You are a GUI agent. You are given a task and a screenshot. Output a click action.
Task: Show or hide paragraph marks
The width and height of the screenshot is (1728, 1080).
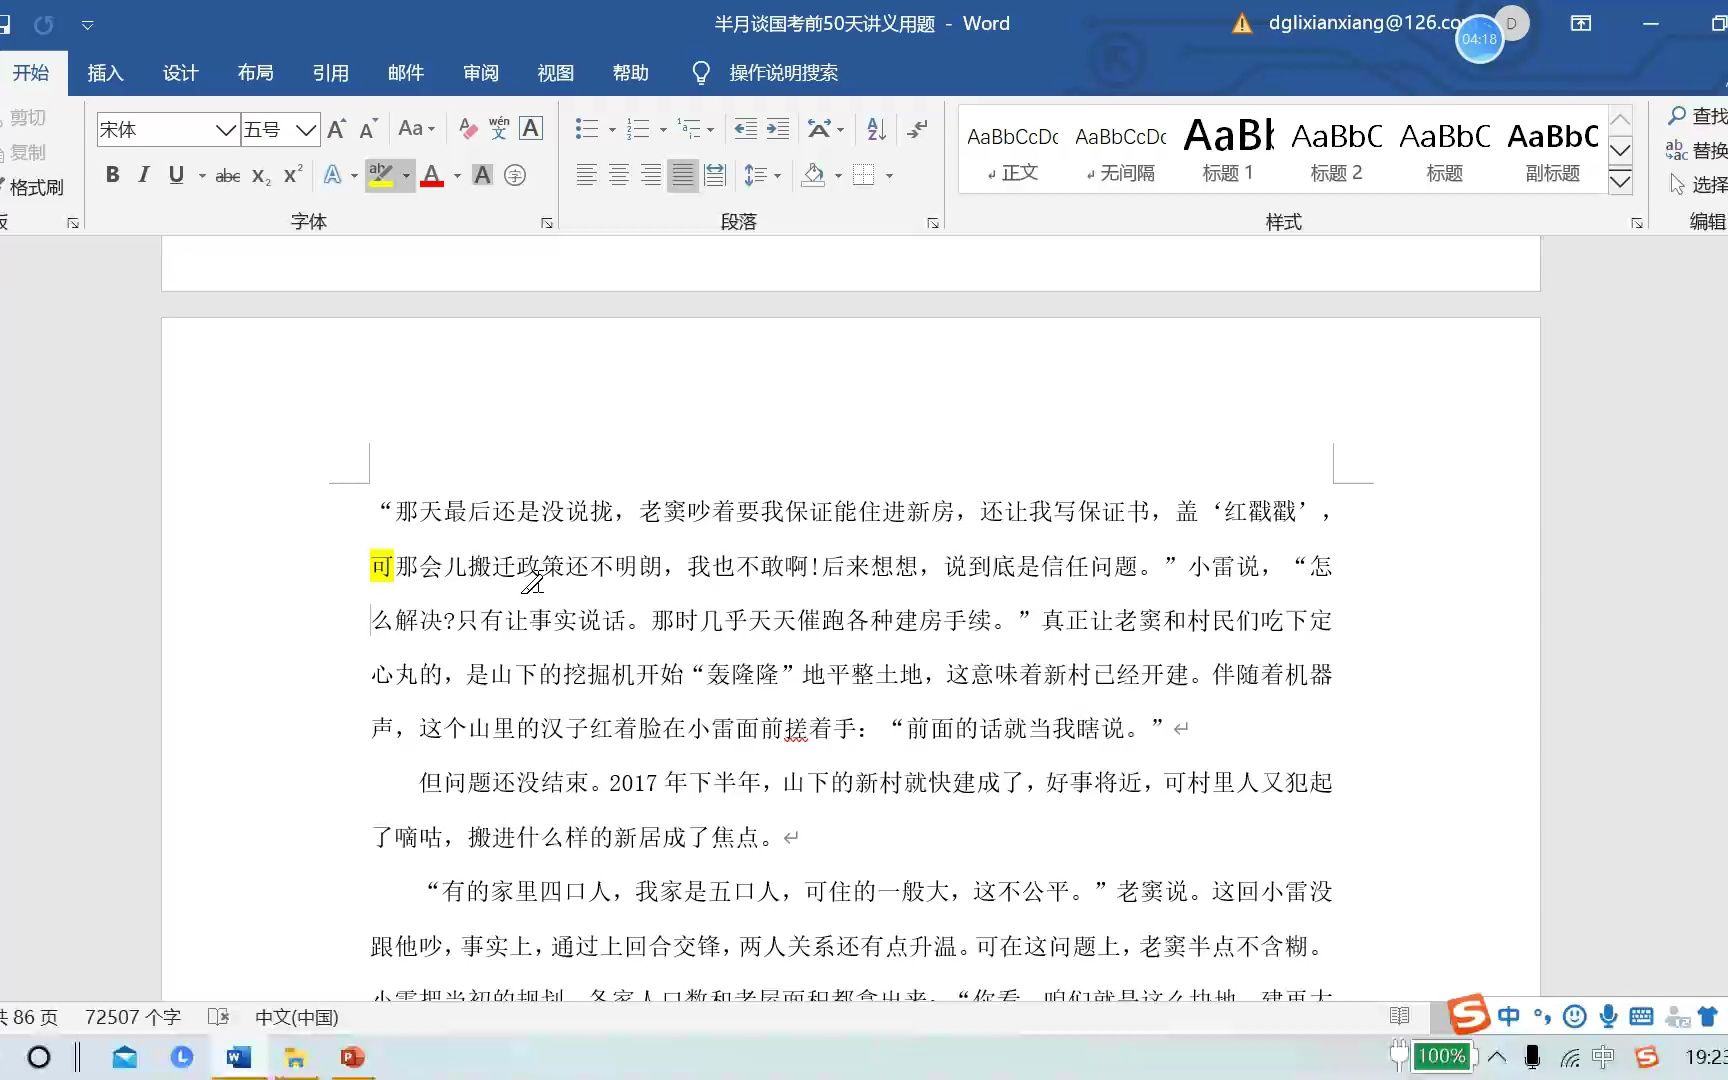(x=916, y=129)
